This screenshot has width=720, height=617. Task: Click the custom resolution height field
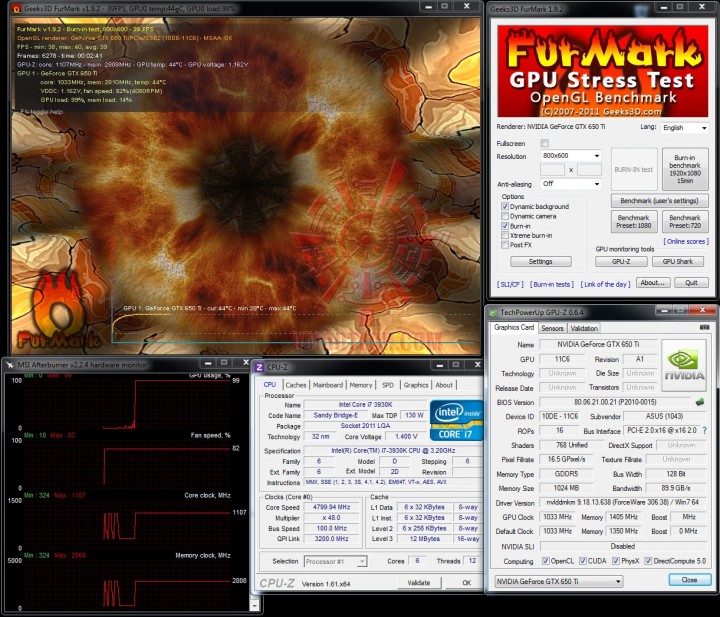[589, 170]
